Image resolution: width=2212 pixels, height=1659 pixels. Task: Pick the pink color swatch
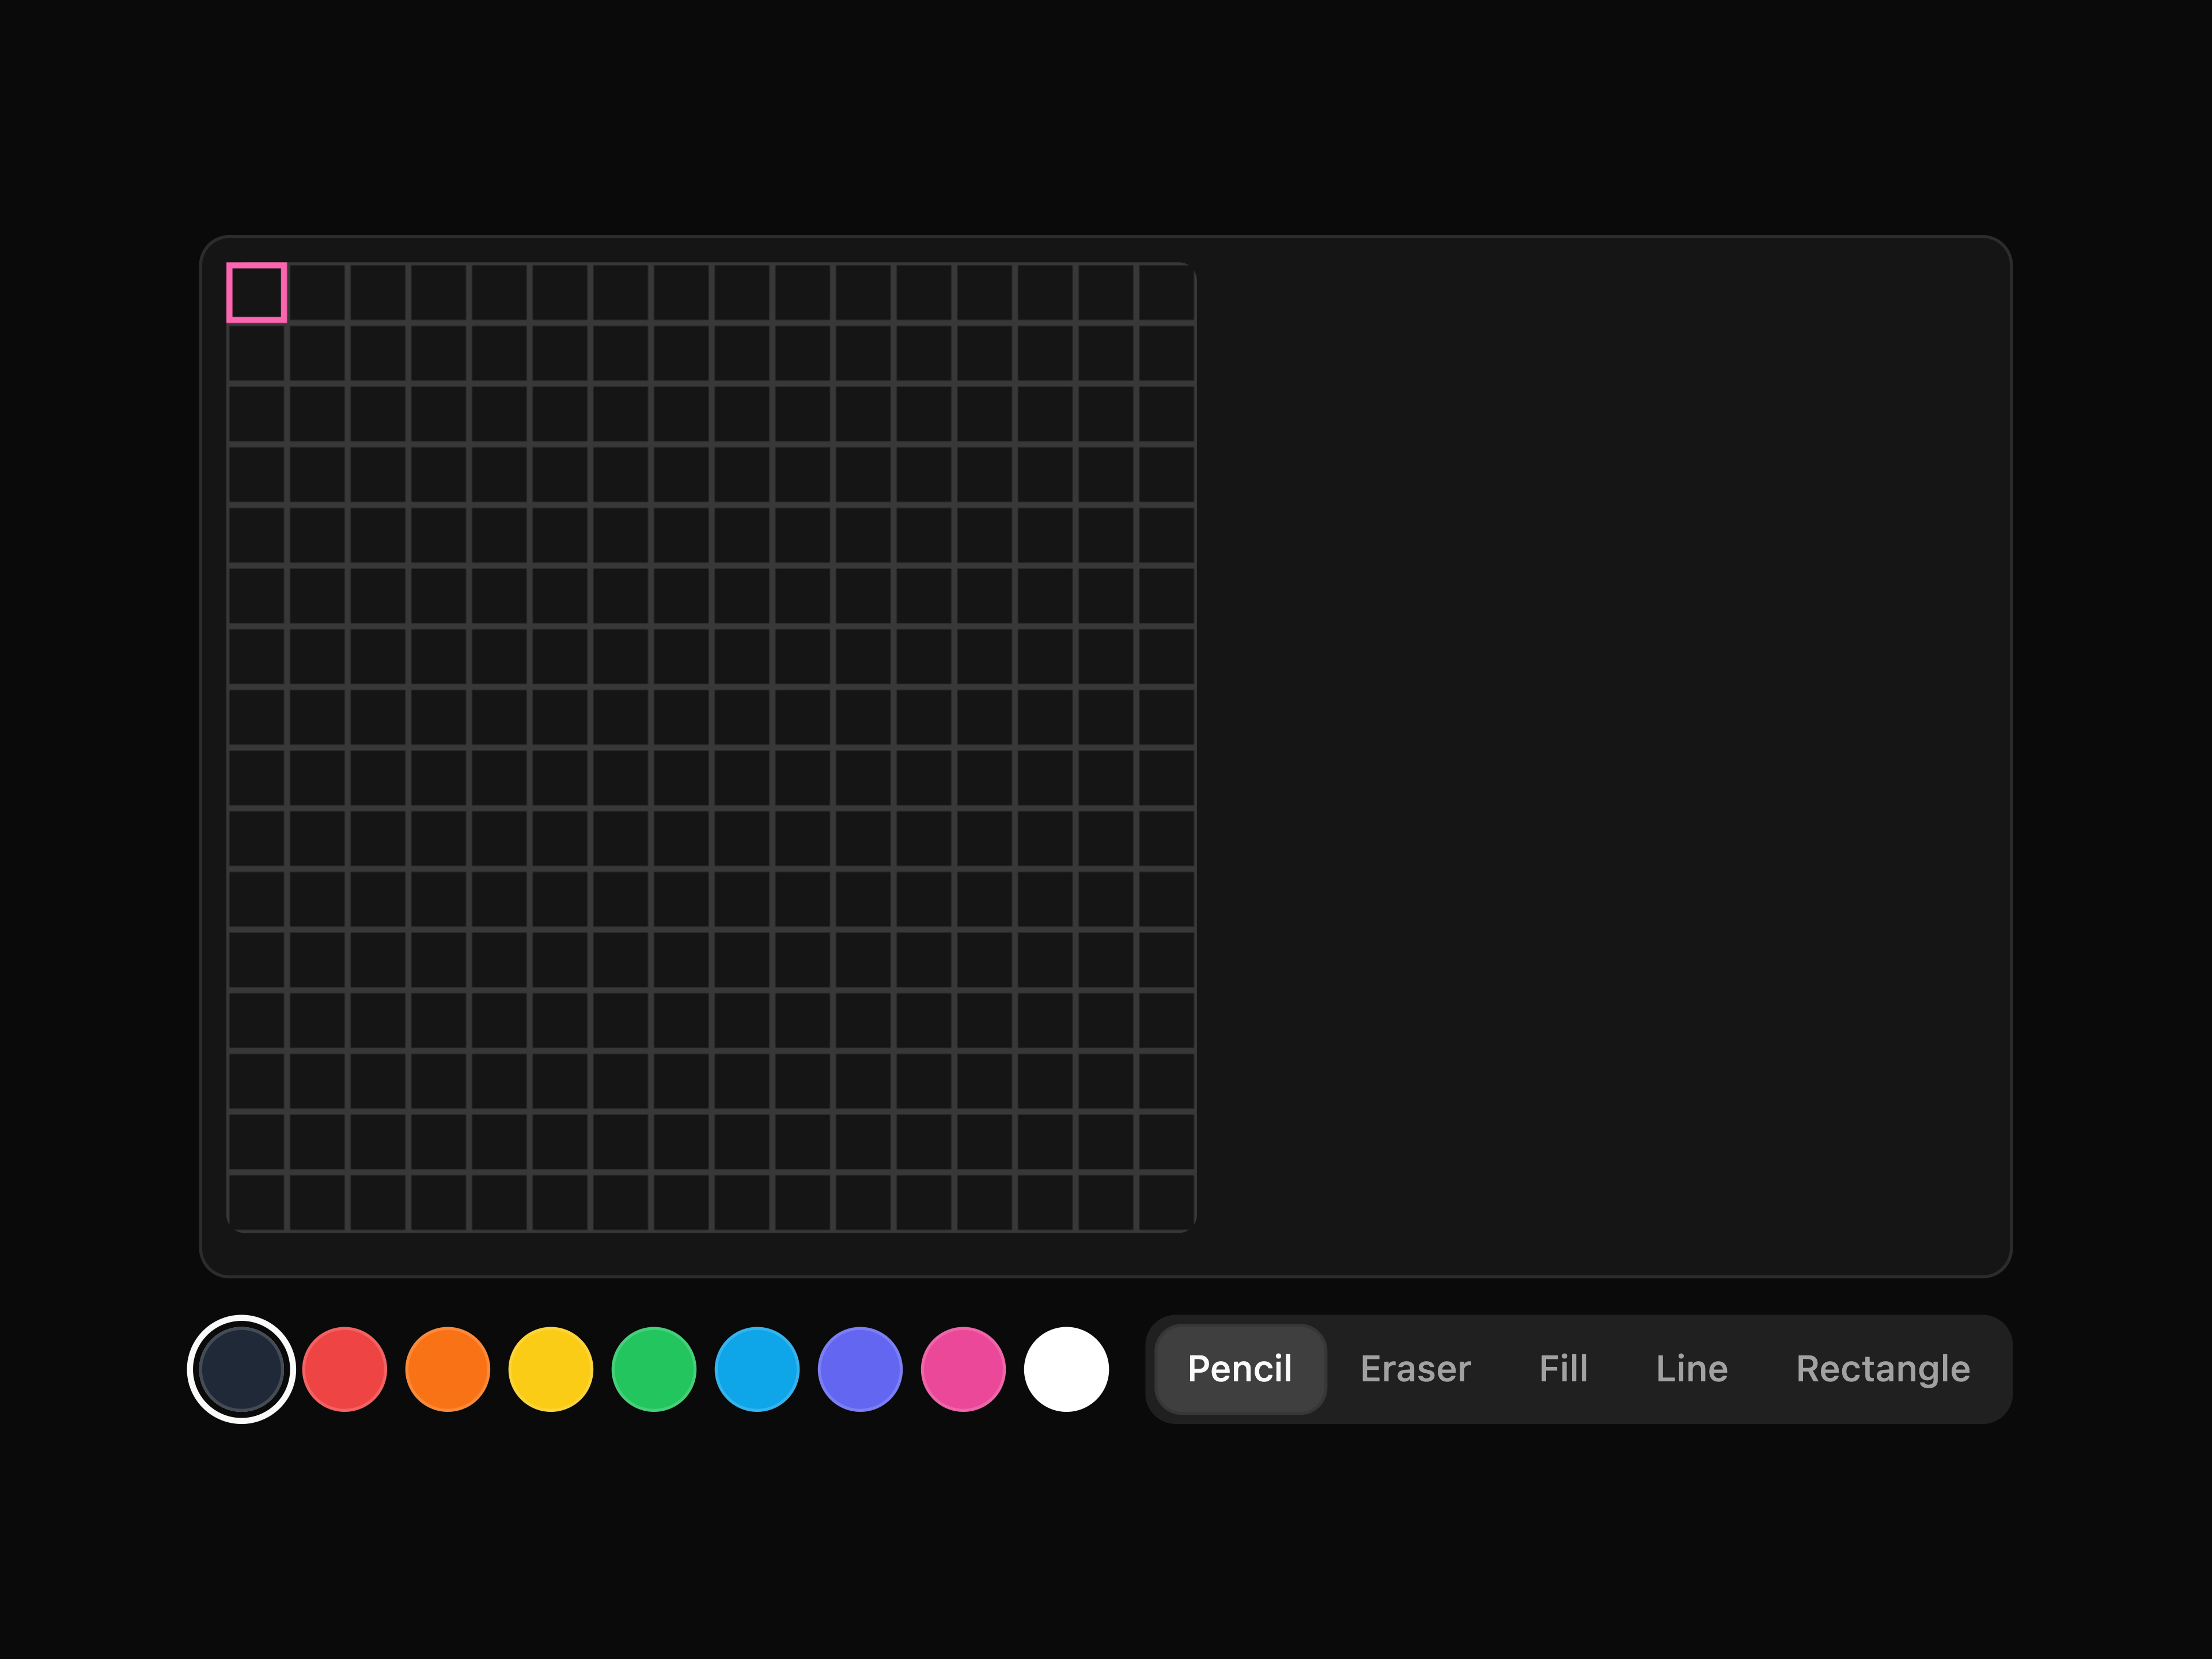click(963, 1369)
